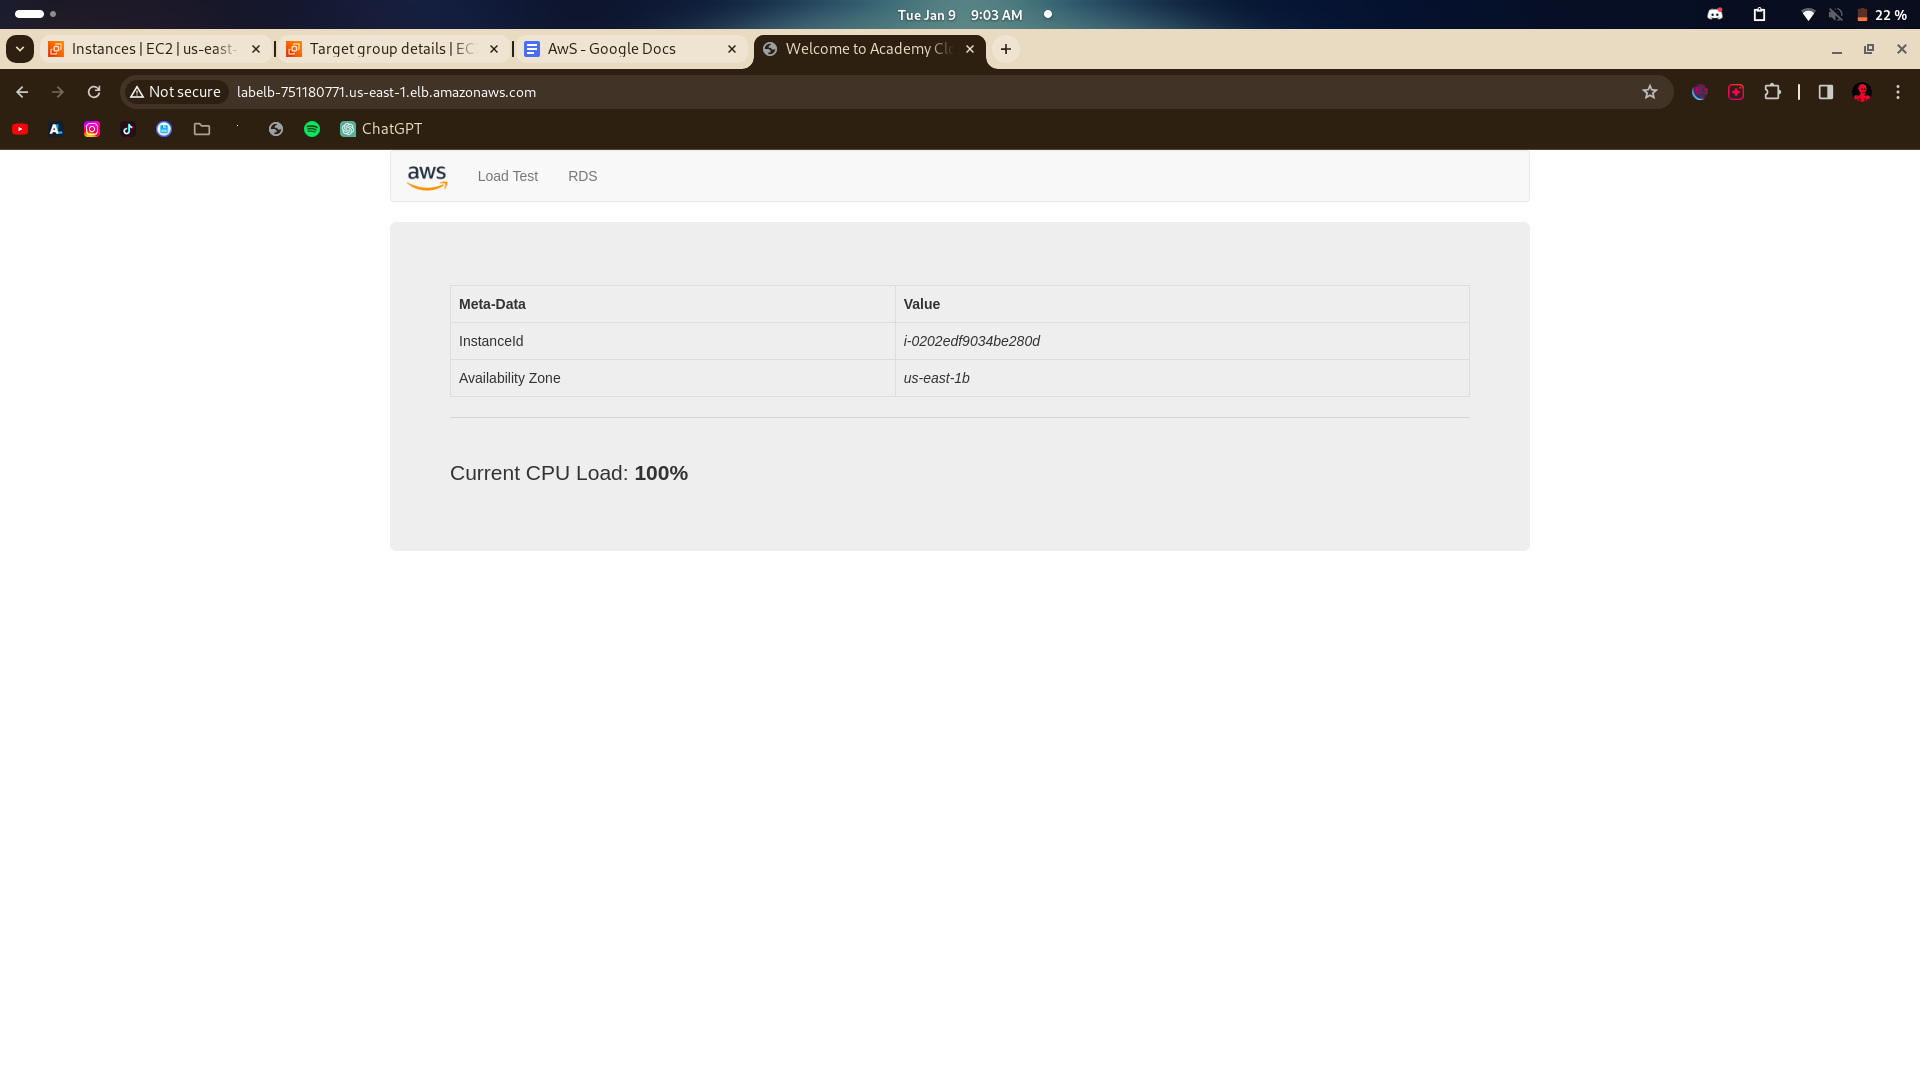Viewport: 1920px width, 1080px height.
Task: Bookmark this page with star icon
Action: tap(1650, 92)
